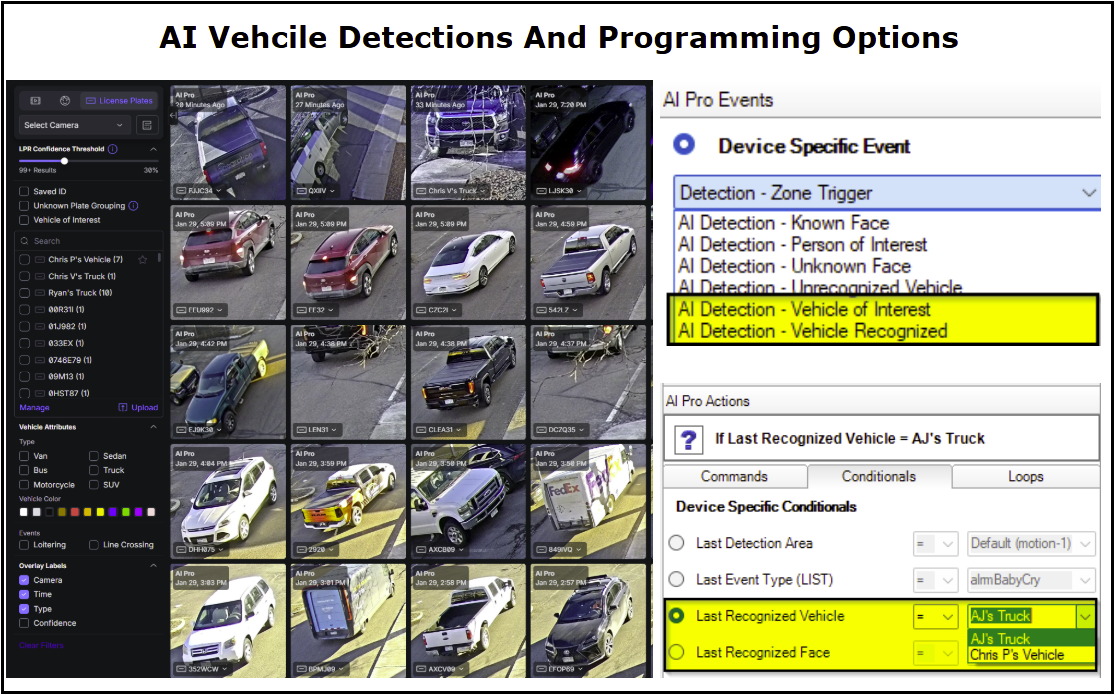Open the Loops tab

point(1025,477)
